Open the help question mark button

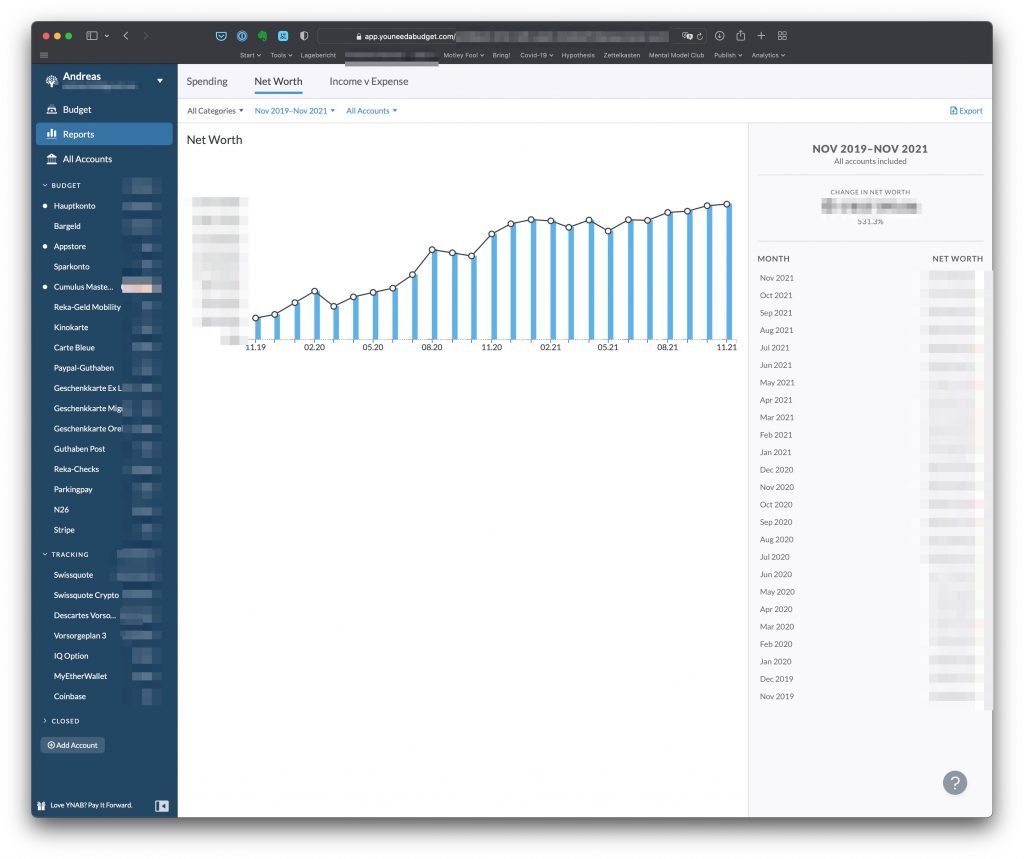(955, 783)
